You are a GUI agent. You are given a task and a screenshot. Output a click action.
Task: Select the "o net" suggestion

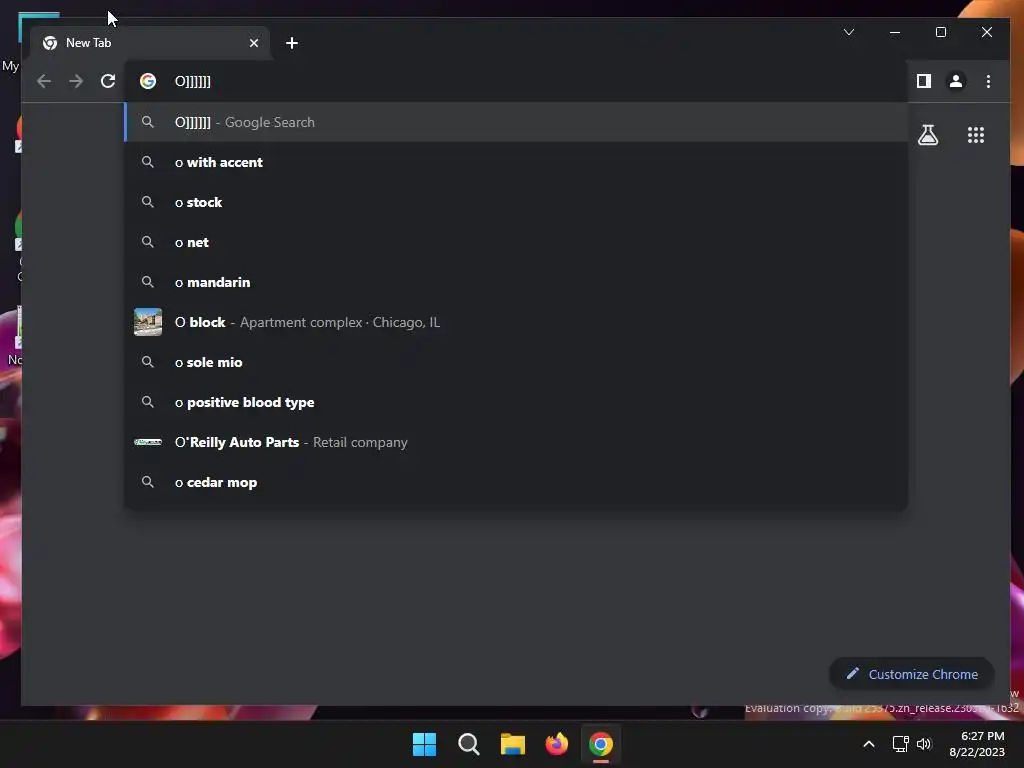click(x=516, y=242)
